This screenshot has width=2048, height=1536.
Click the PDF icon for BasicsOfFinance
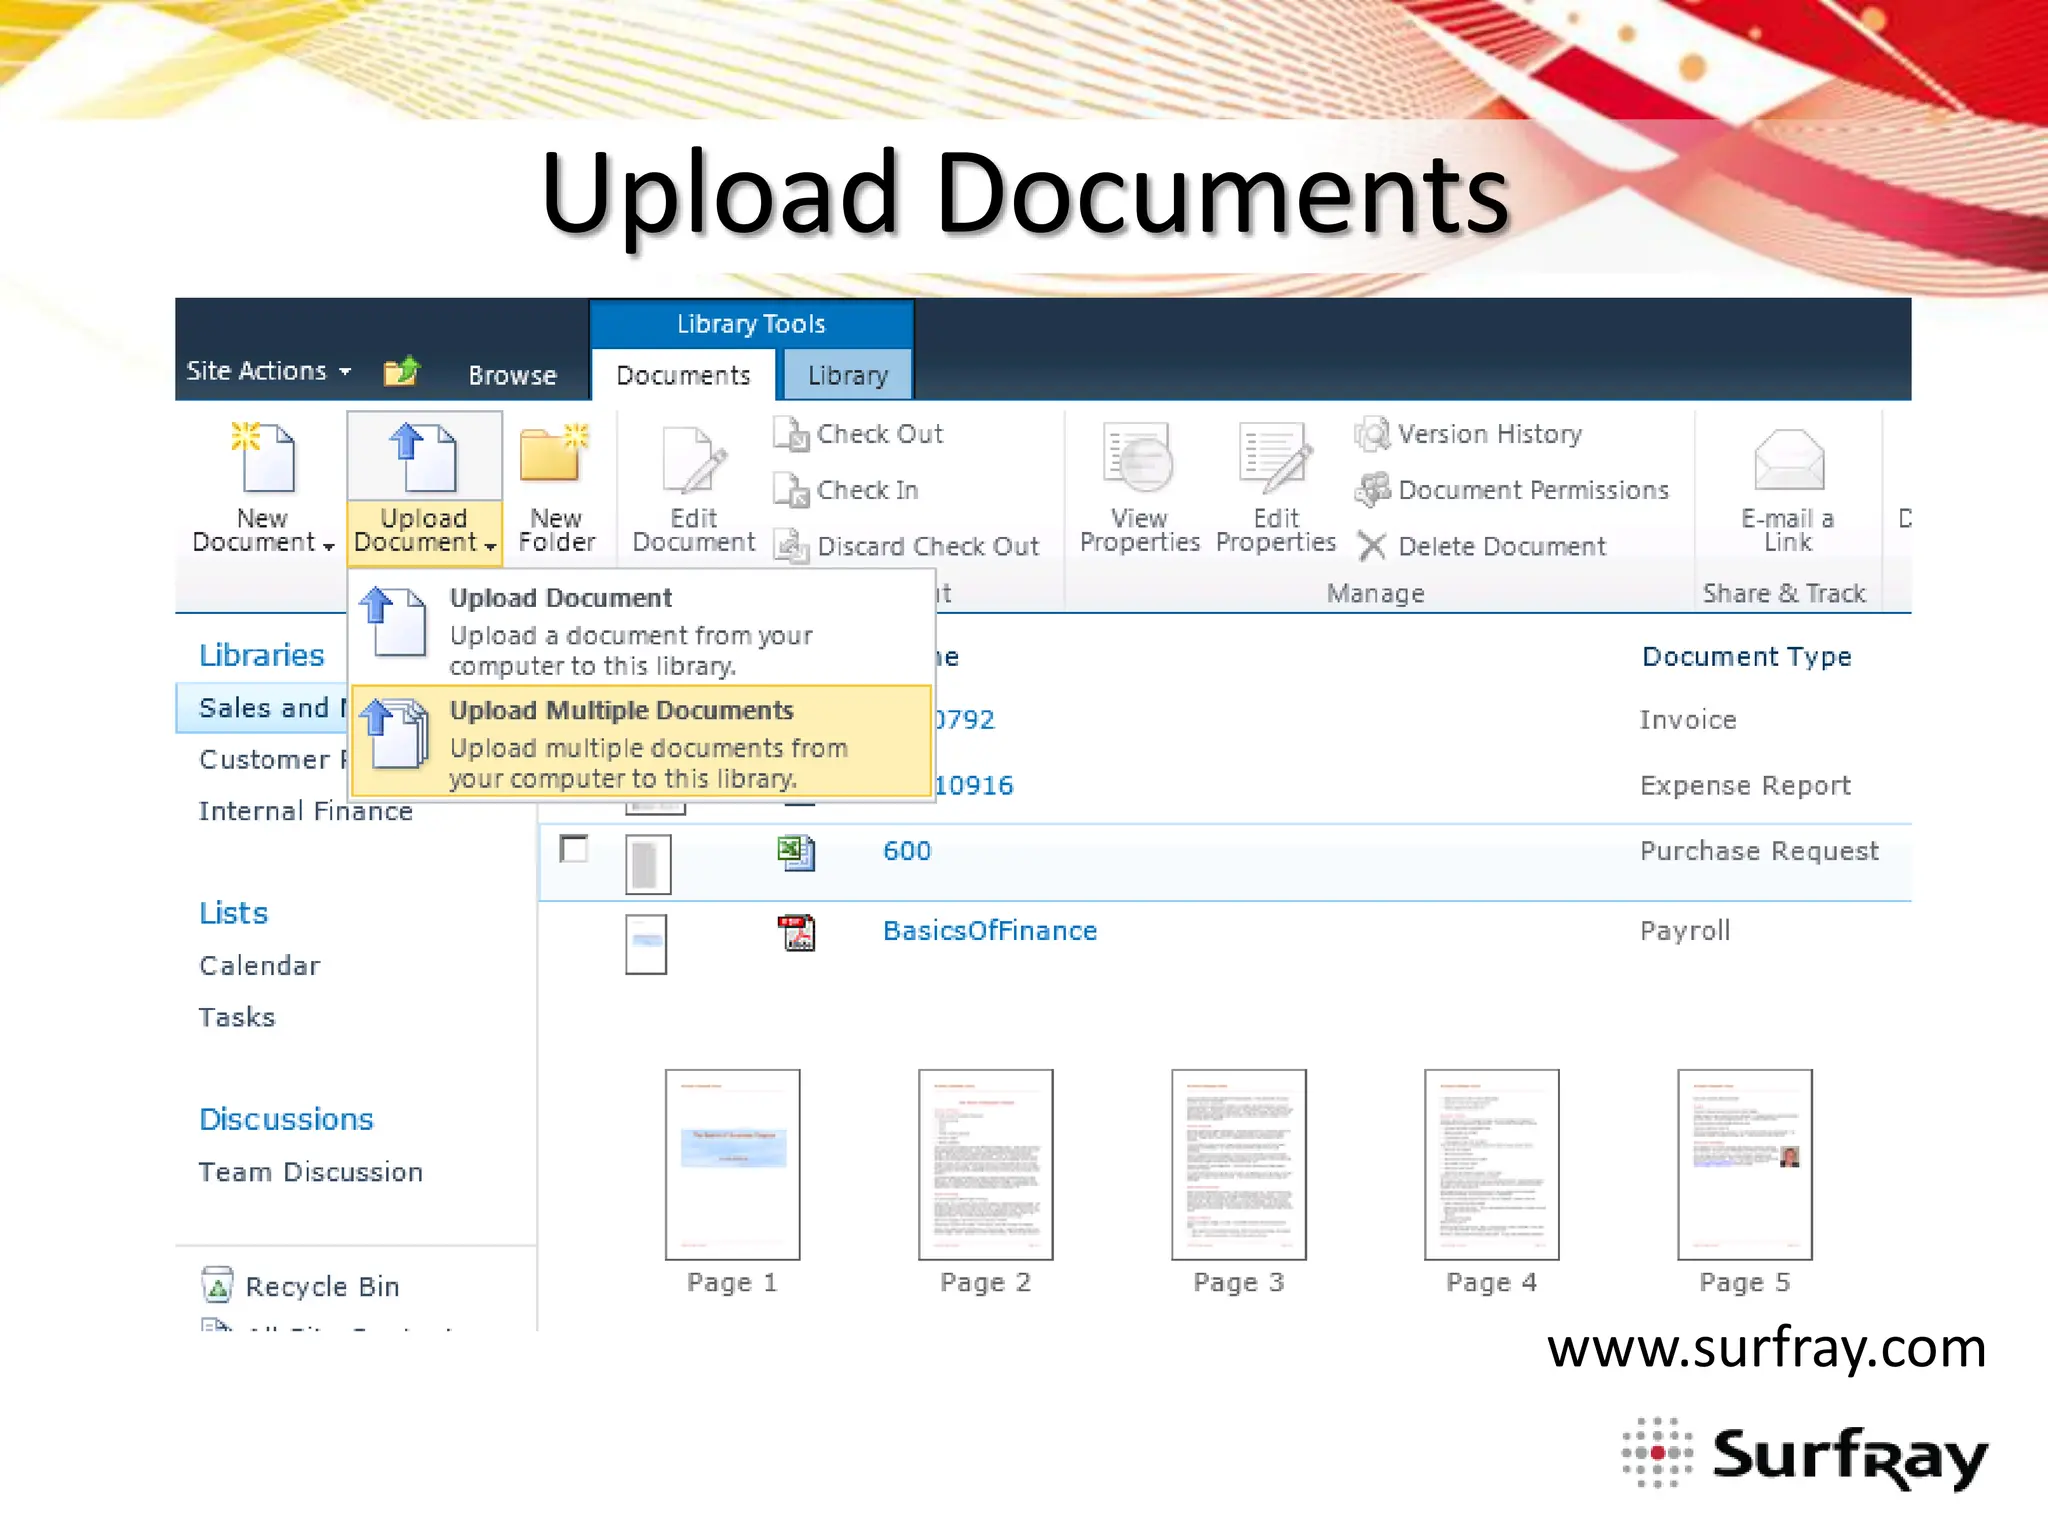pyautogui.click(x=797, y=932)
